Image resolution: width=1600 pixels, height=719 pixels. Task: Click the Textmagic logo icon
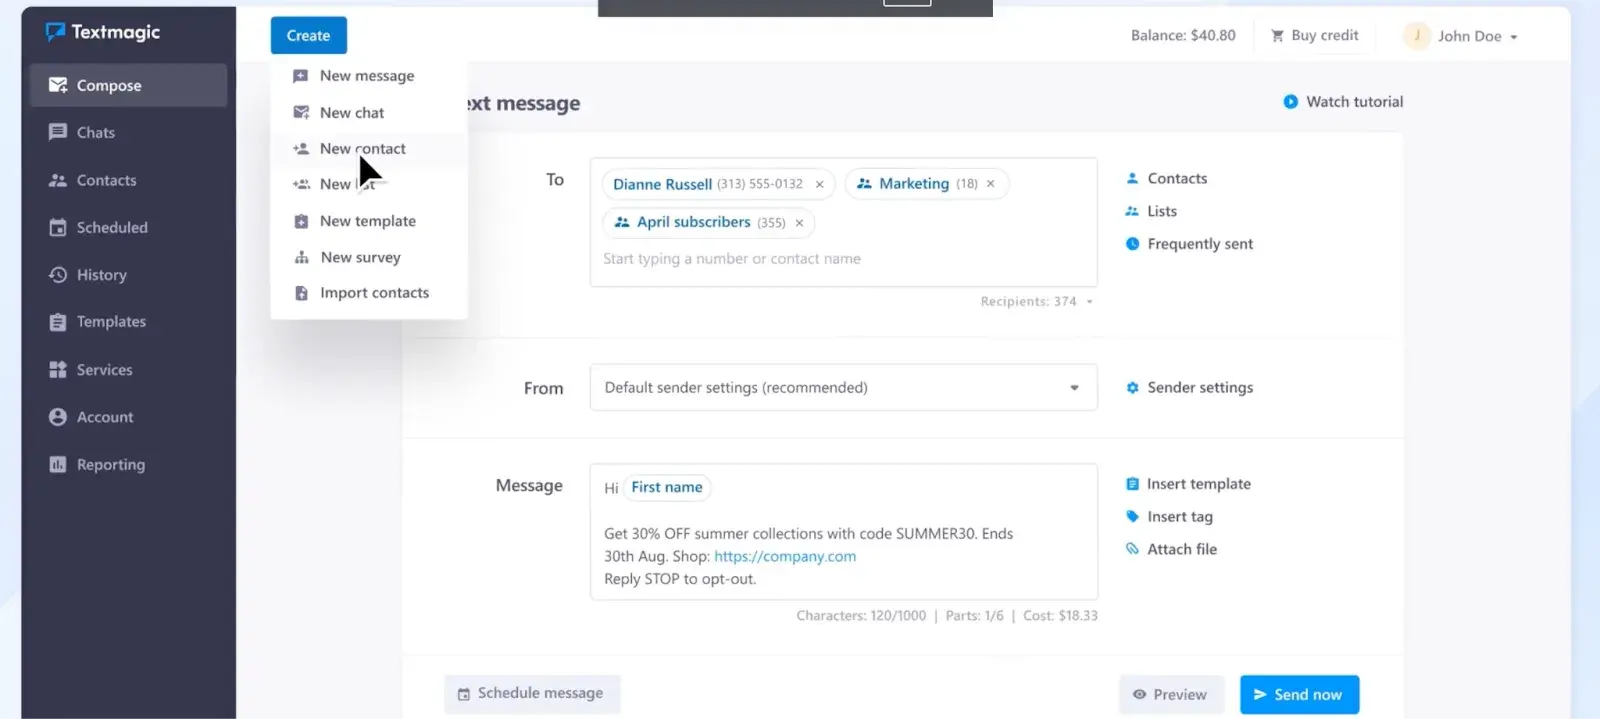55,32
